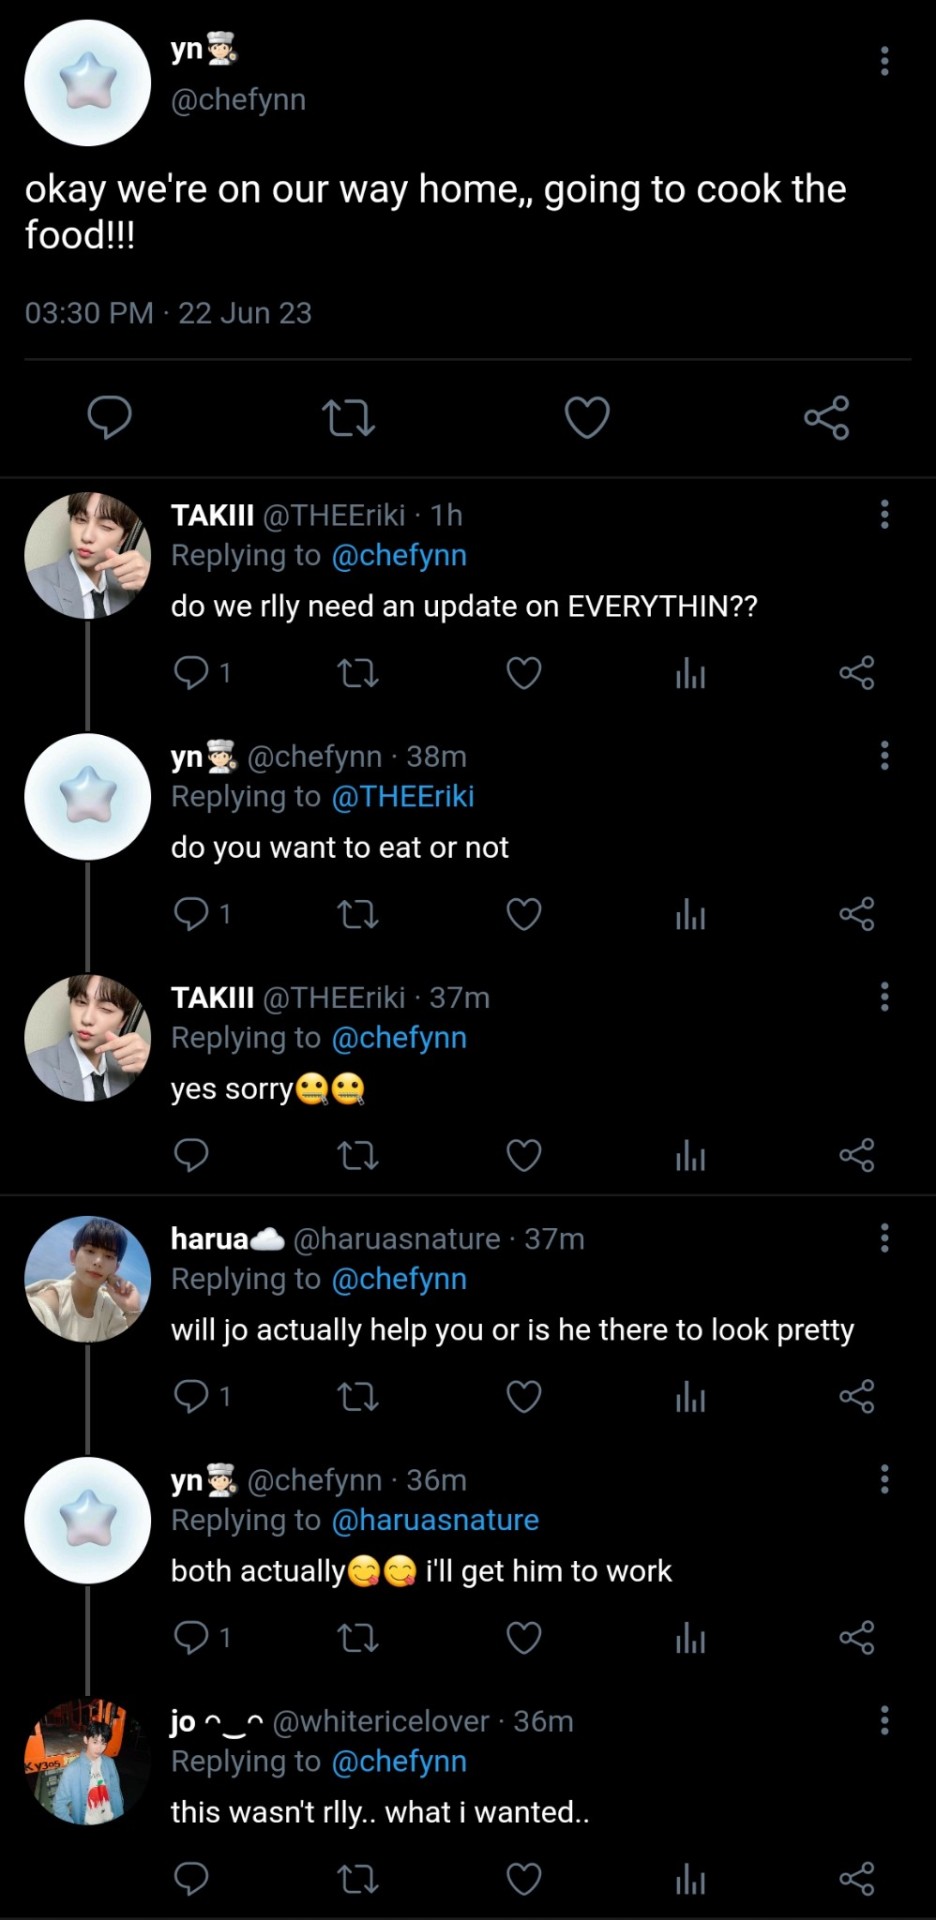View analytics on TAKIII's first reply
The image size is (936, 1920).
pyautogui.click(x=690, y=673)
